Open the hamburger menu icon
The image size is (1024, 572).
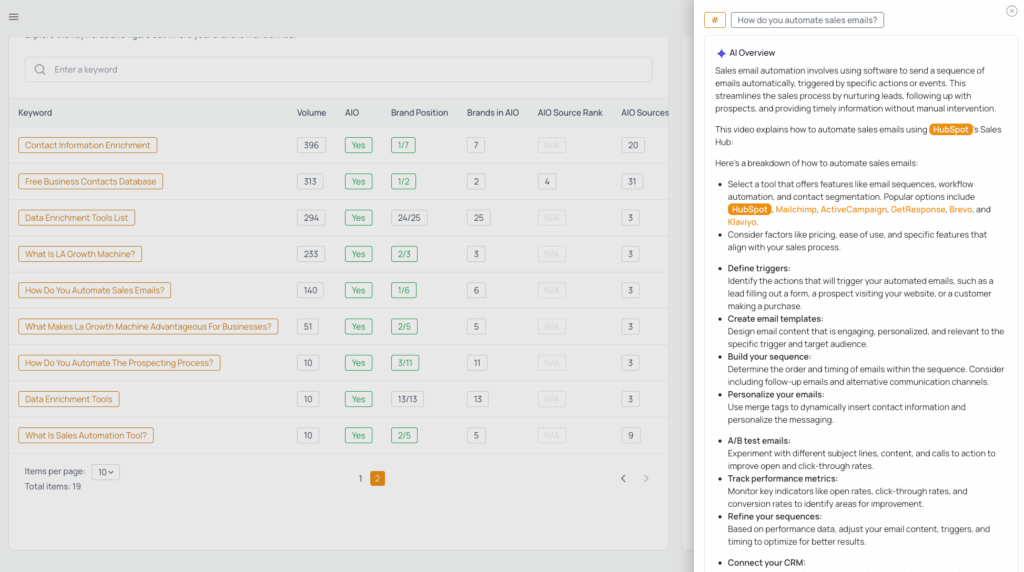pyautogui.click(x=14, y=17)
